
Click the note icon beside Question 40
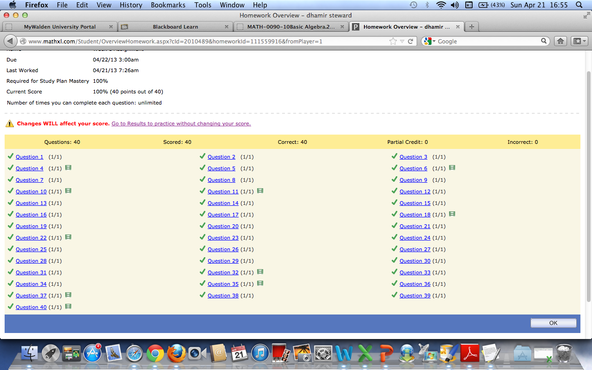point(68,306)
